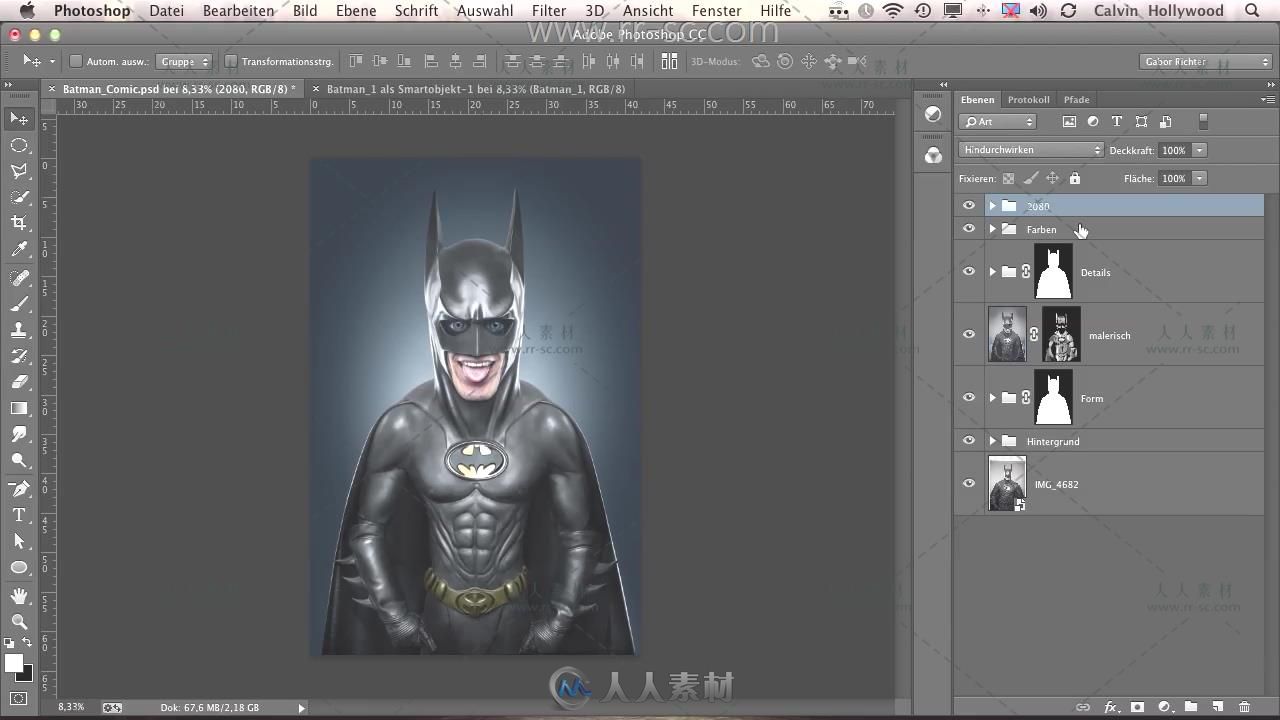Expand the Hintergrund group
This screenshot has height=720, width=1280.
pyautogui.click(x=992, y=441)
